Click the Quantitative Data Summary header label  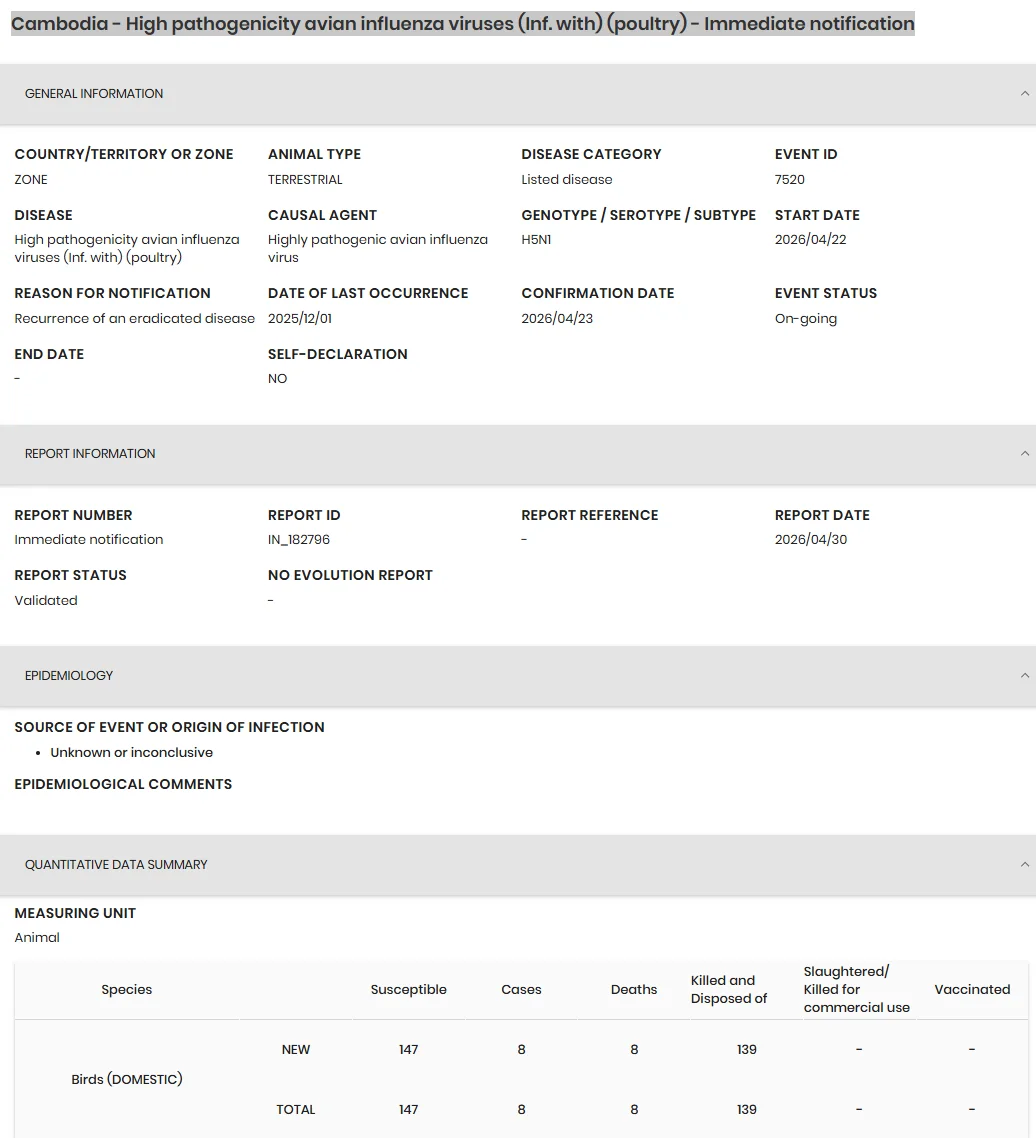pyautogui.click(x=116, y=864)
